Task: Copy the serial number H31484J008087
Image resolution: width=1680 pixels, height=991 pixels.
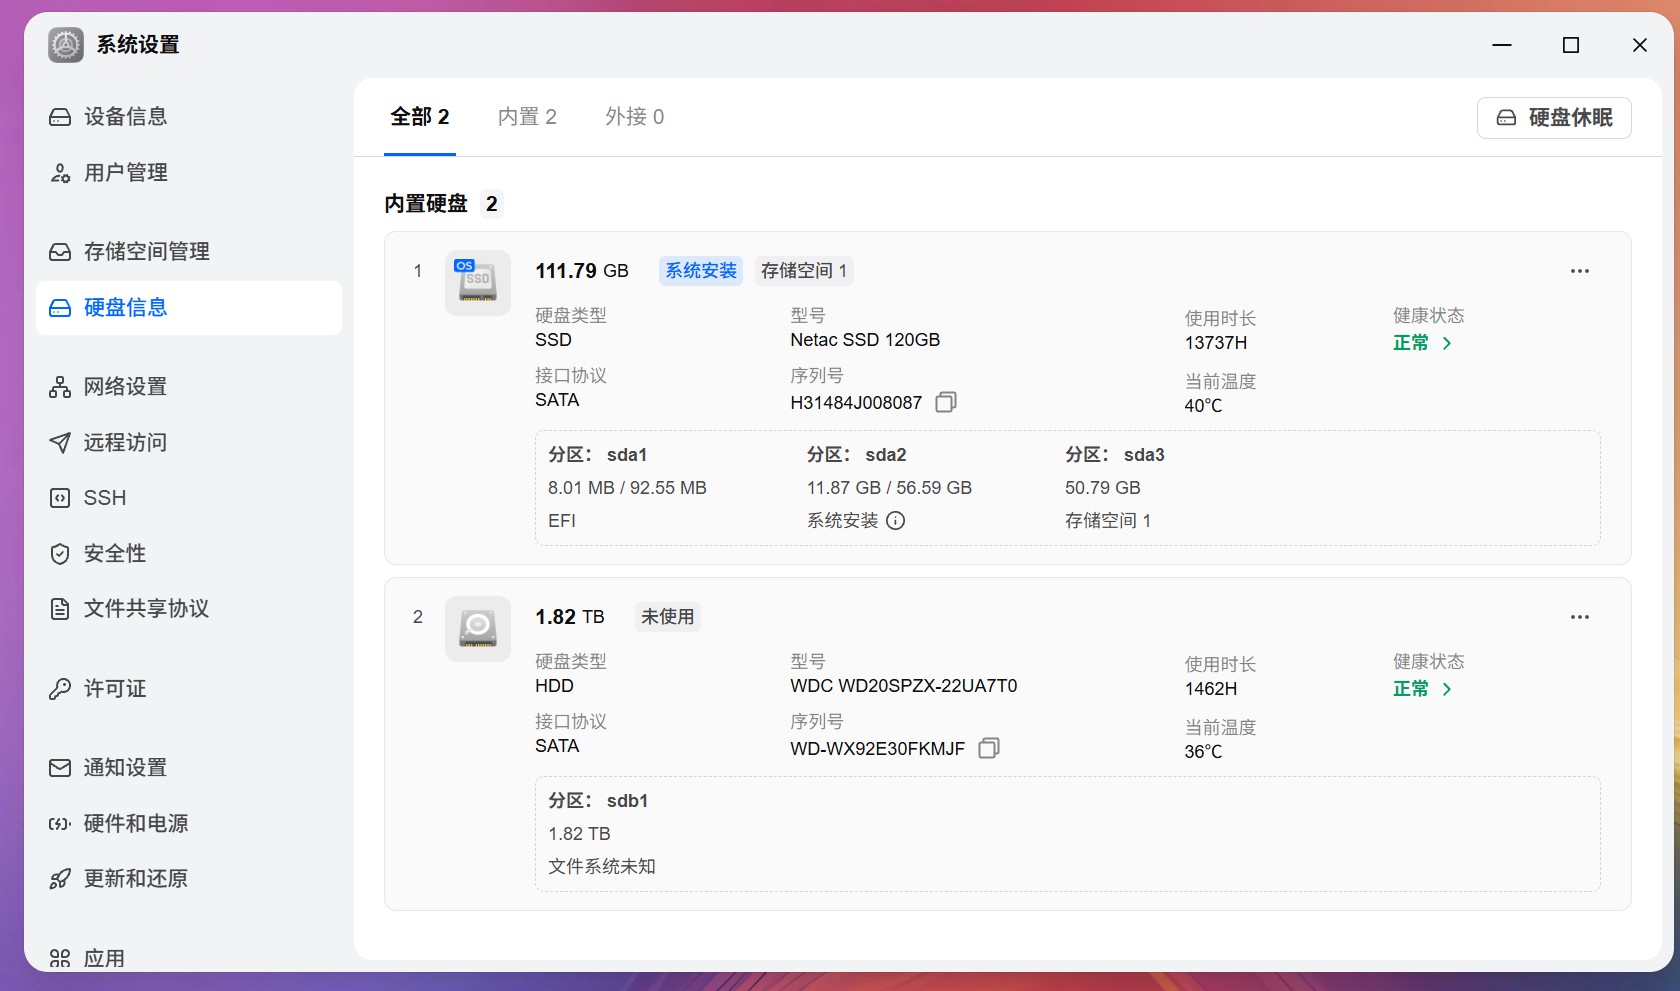Action: pyautogui.click(x=946, y=402)
